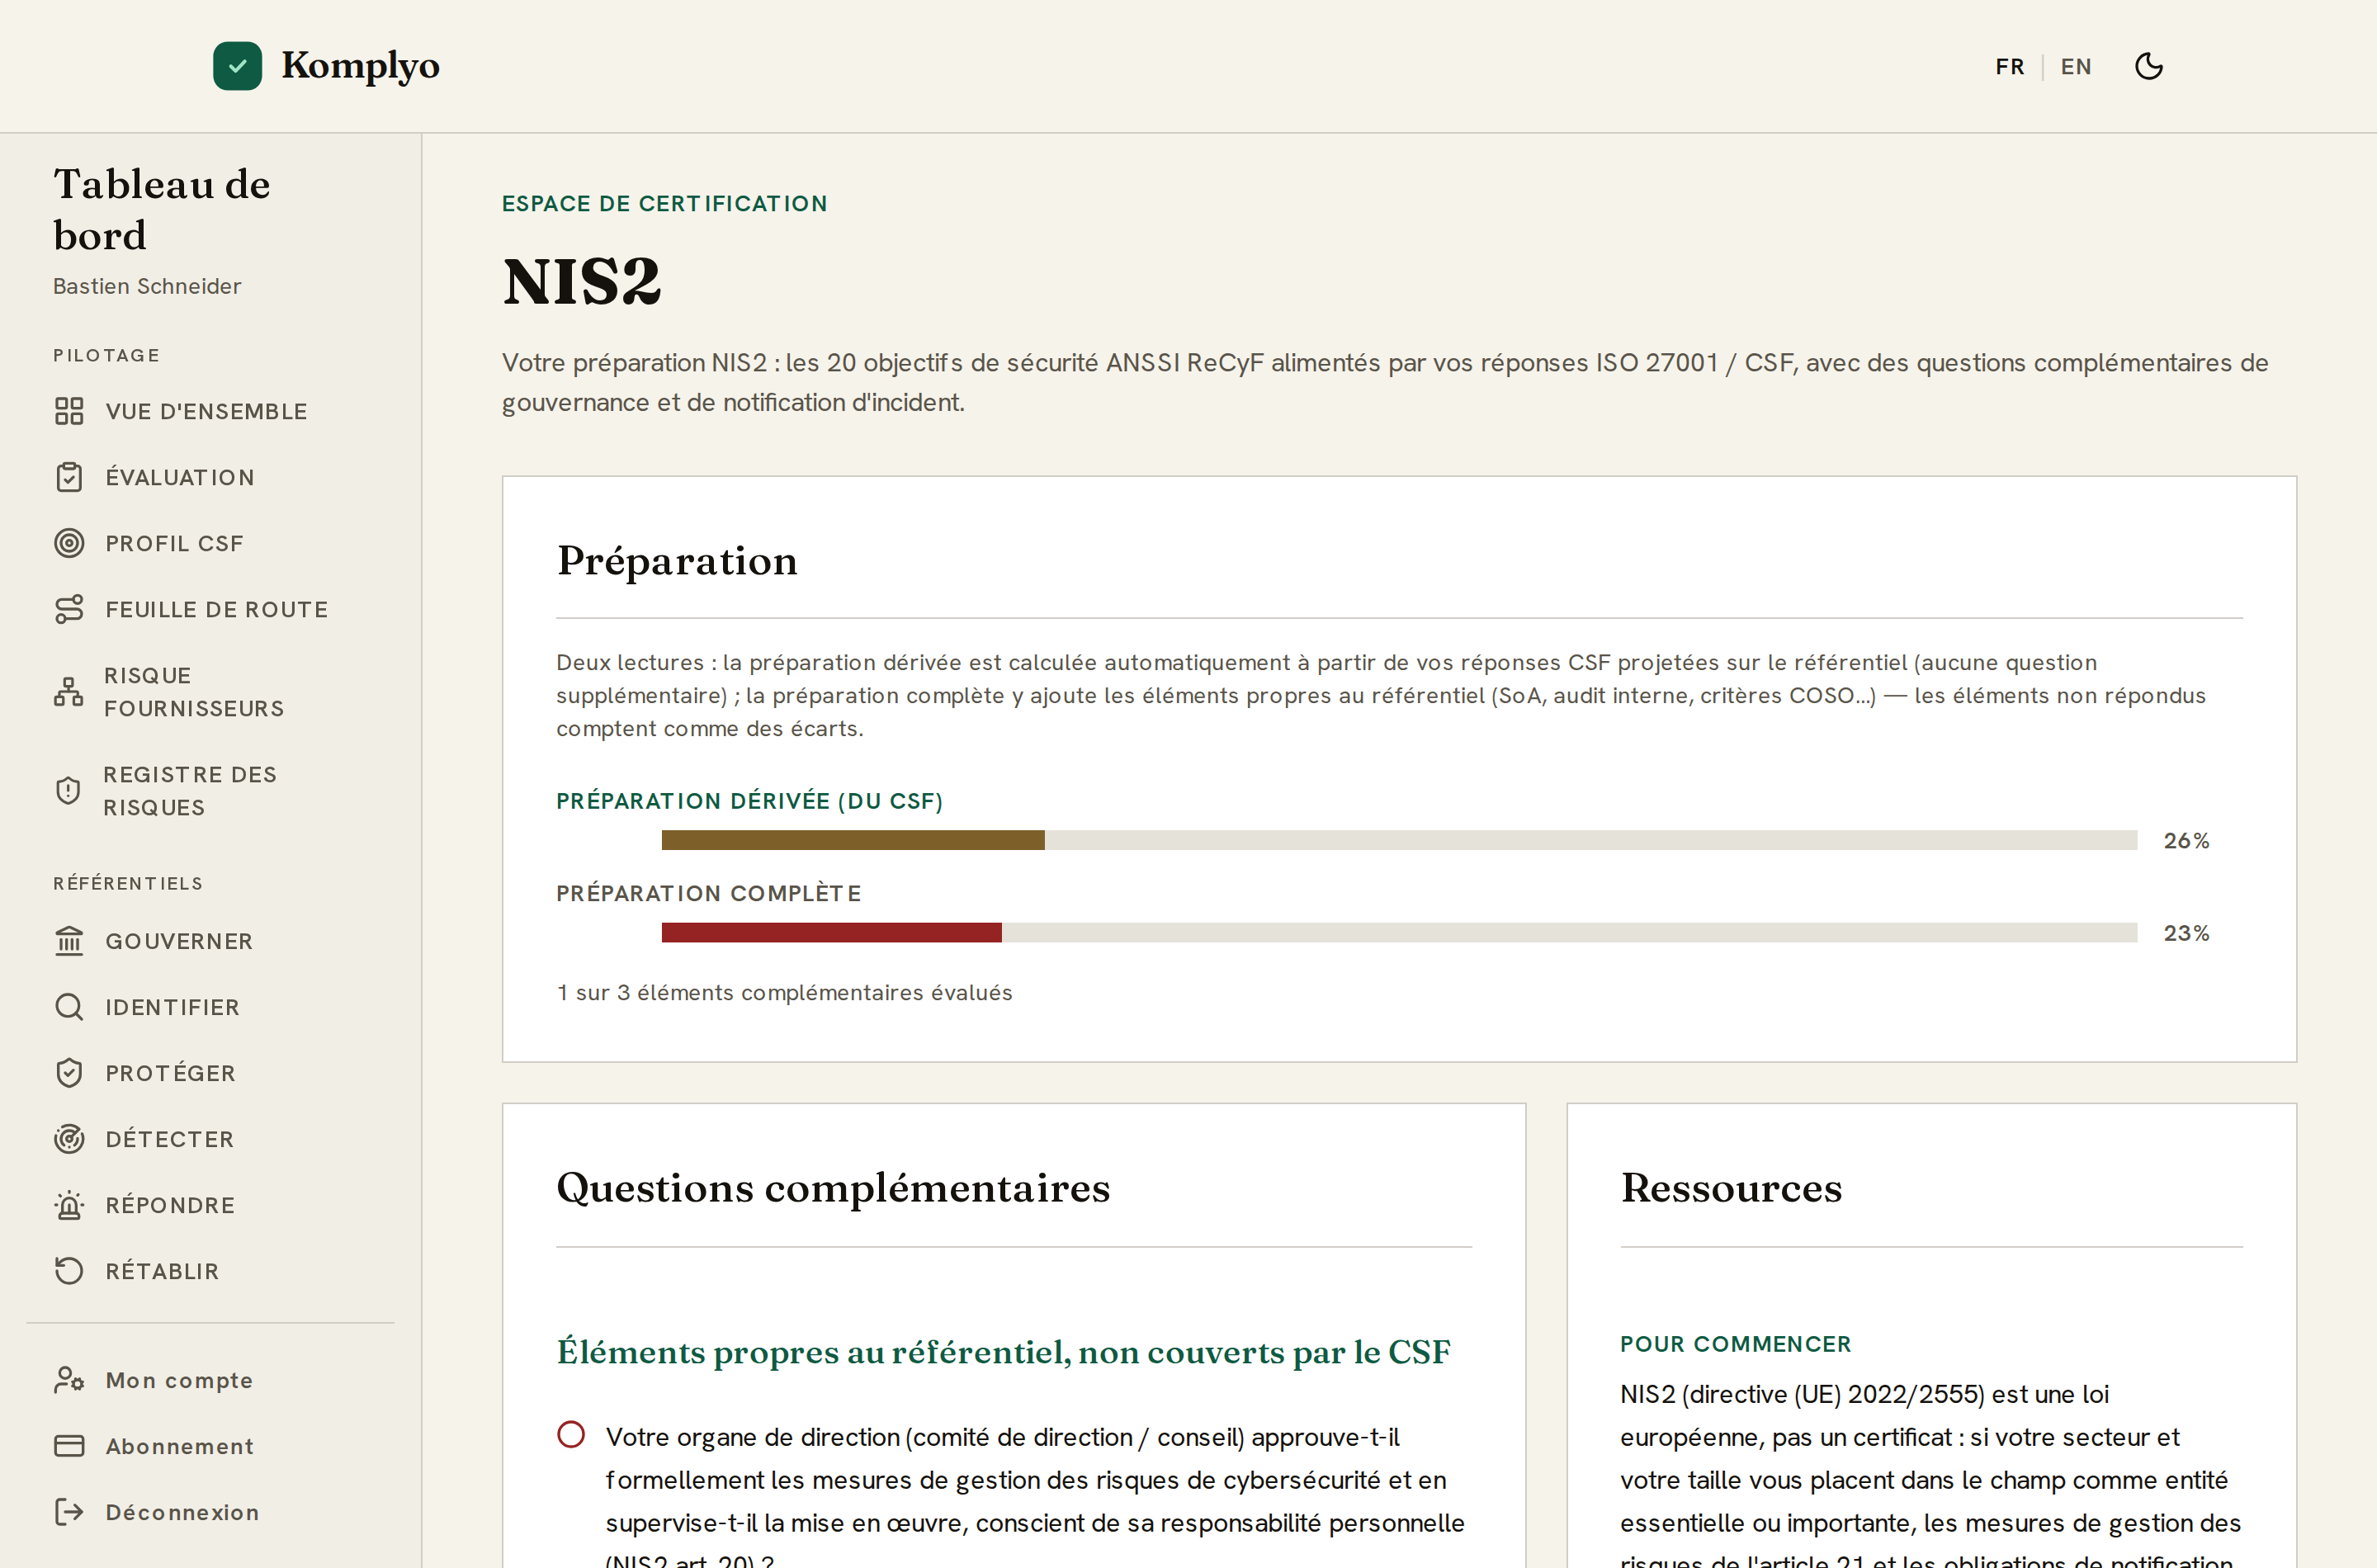Click the Feuille de route icon
This screenshot has width=2377, height=1568.
[69, 609]
